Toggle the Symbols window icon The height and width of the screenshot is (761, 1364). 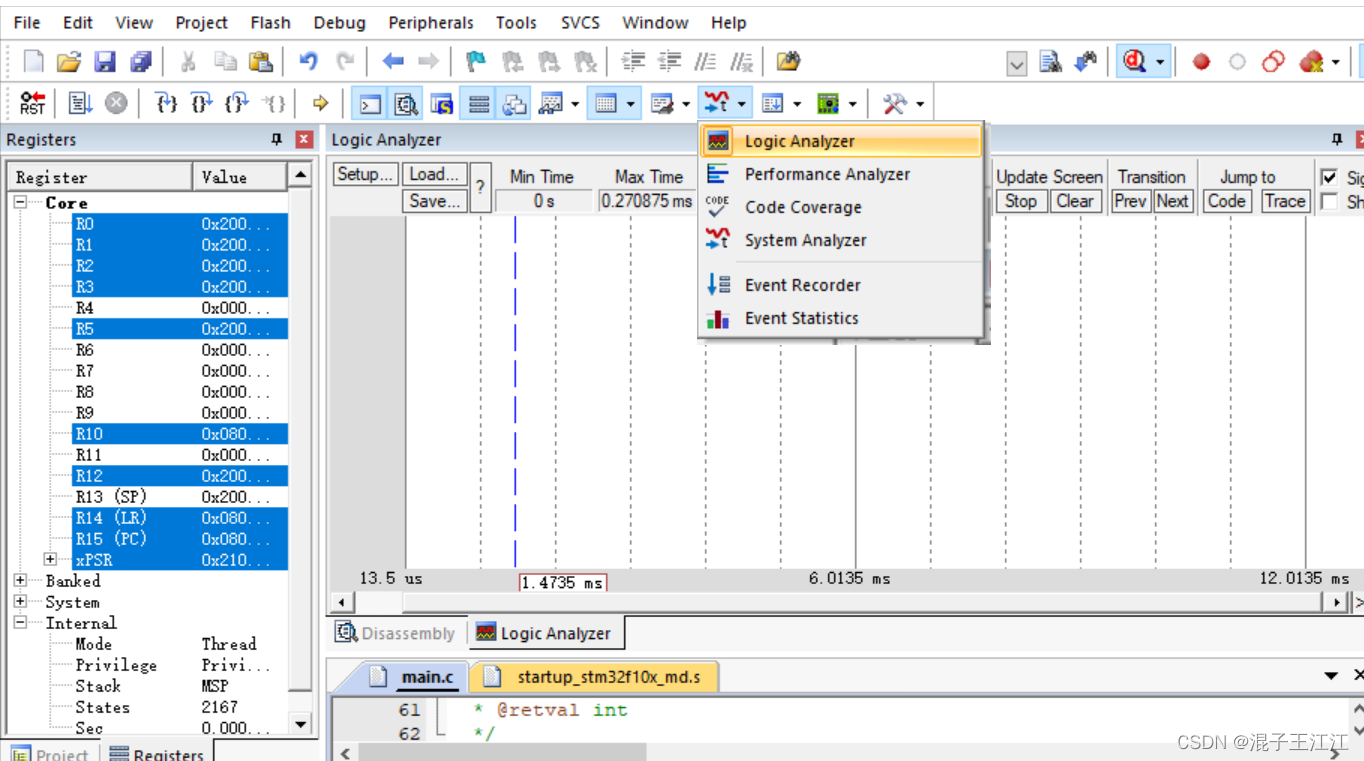pyautogui.click(x=442, y=103)
